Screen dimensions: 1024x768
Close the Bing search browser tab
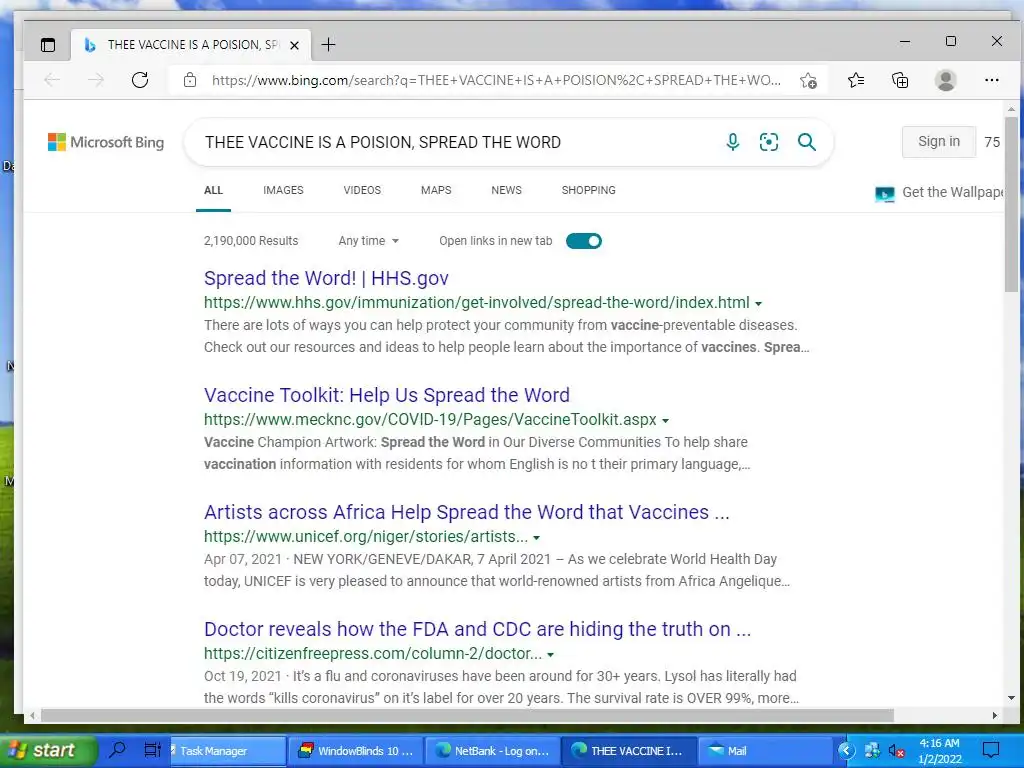(x=295, y=45)
